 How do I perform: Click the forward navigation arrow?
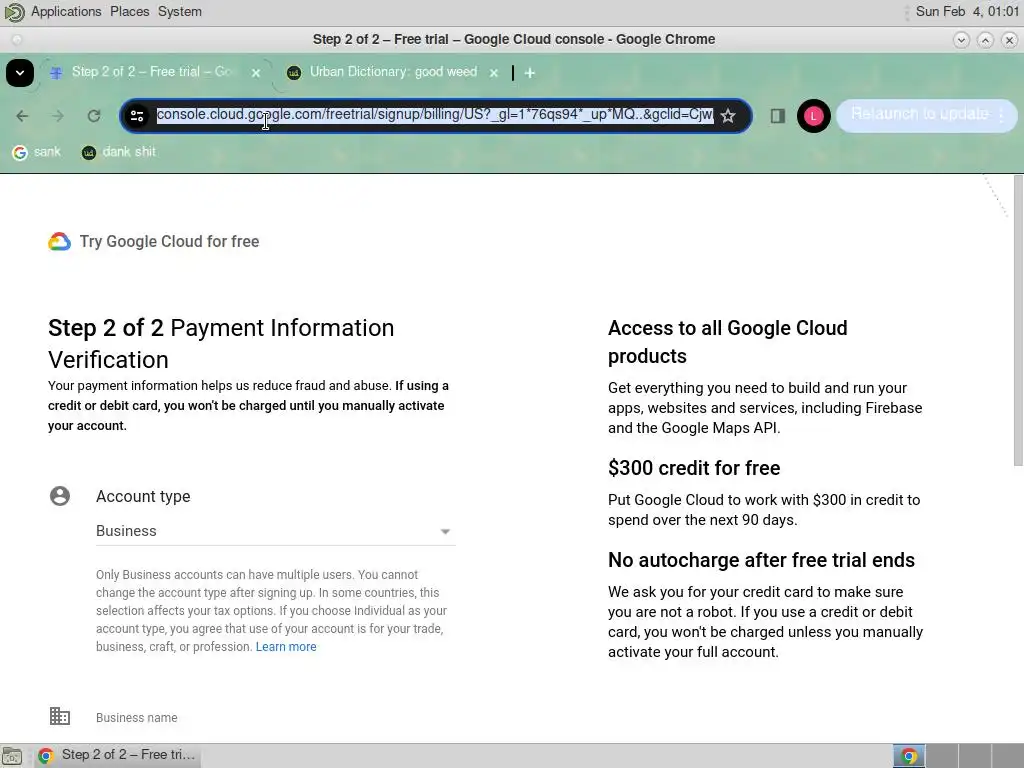click(58, 116)
